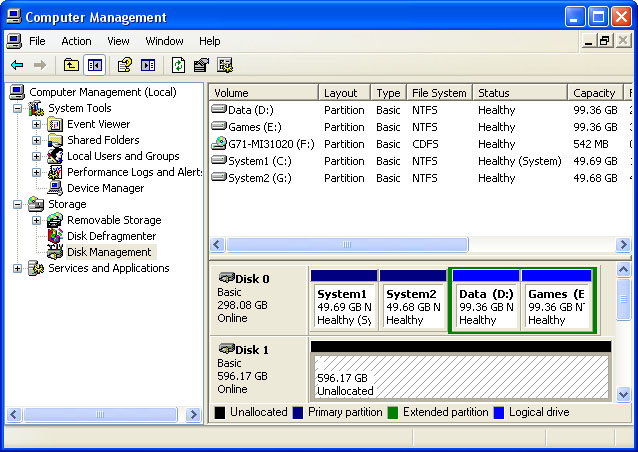Click the Storage icon in tree
The width and height of the screenshot is (638, 452).
36,204
